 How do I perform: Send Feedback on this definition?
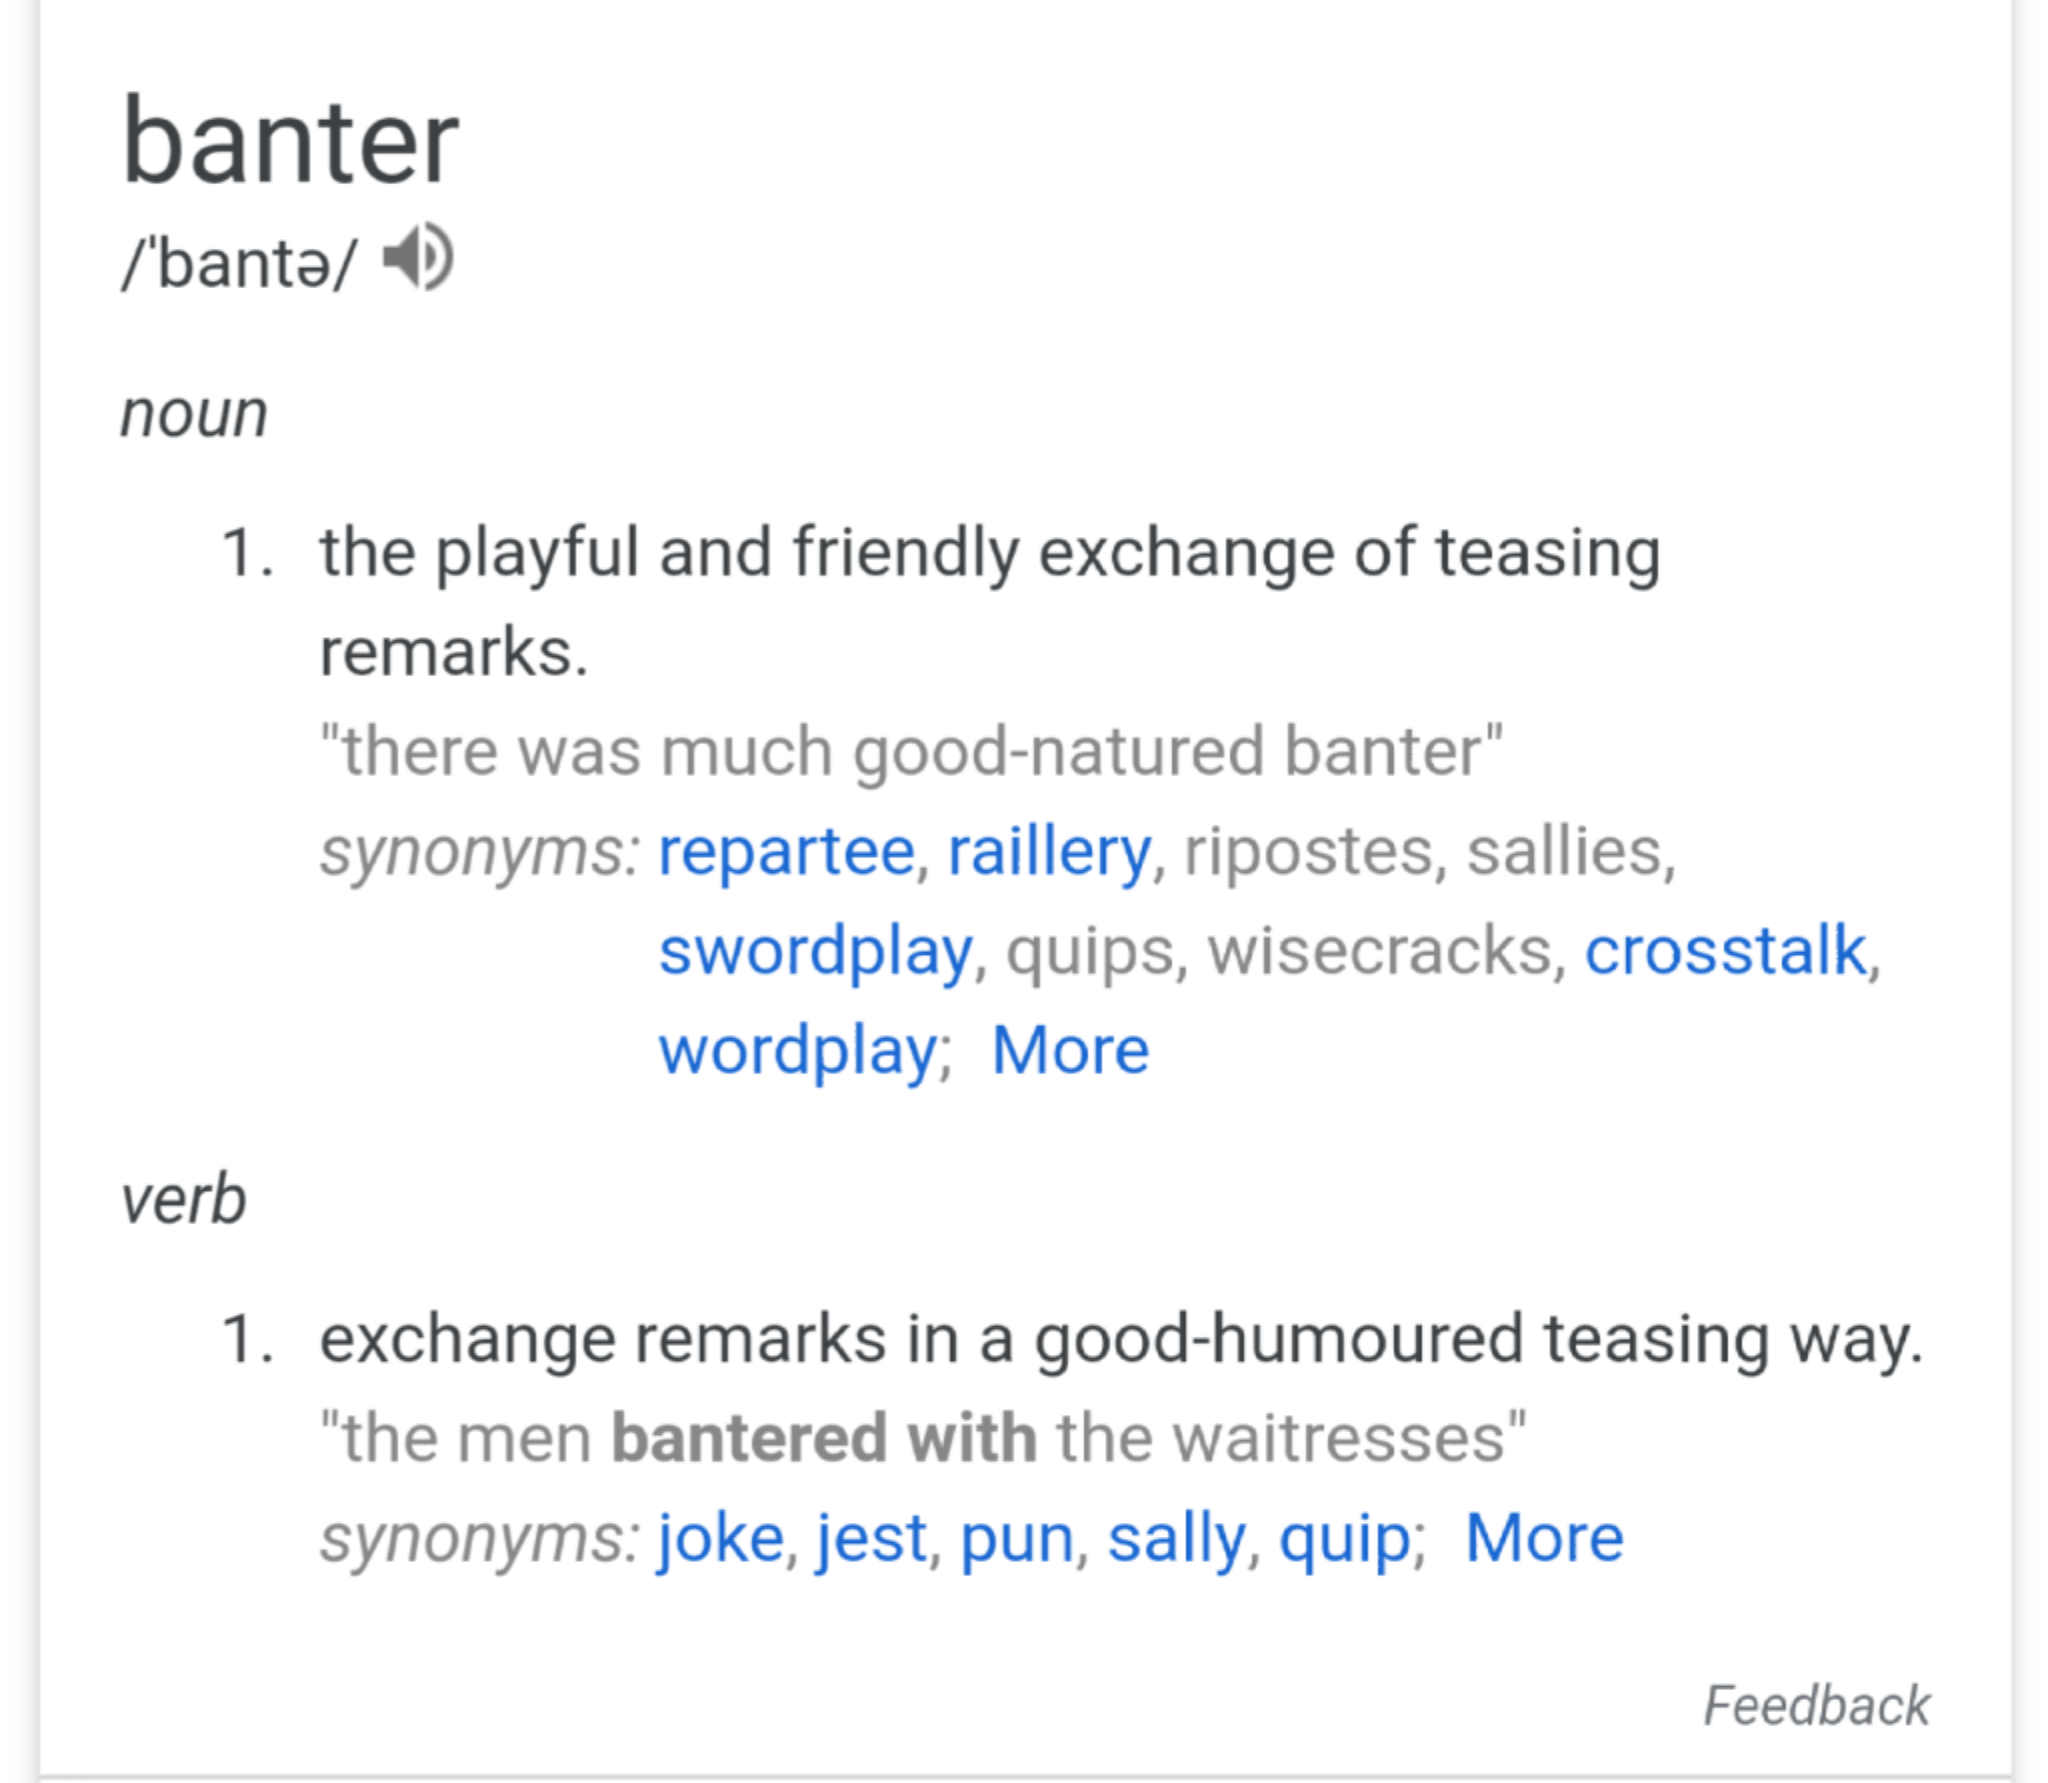(1816, 1705)
